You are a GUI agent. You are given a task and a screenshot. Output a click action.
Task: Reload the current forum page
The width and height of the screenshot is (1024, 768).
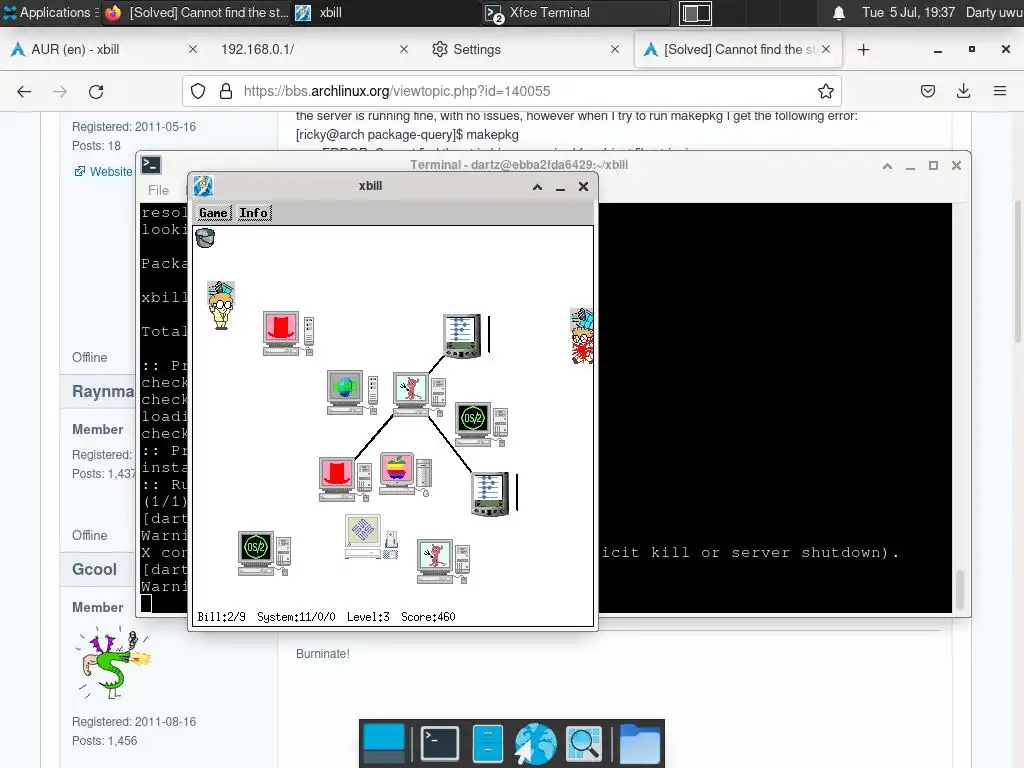pyautogui.click(x=96, y=91)
